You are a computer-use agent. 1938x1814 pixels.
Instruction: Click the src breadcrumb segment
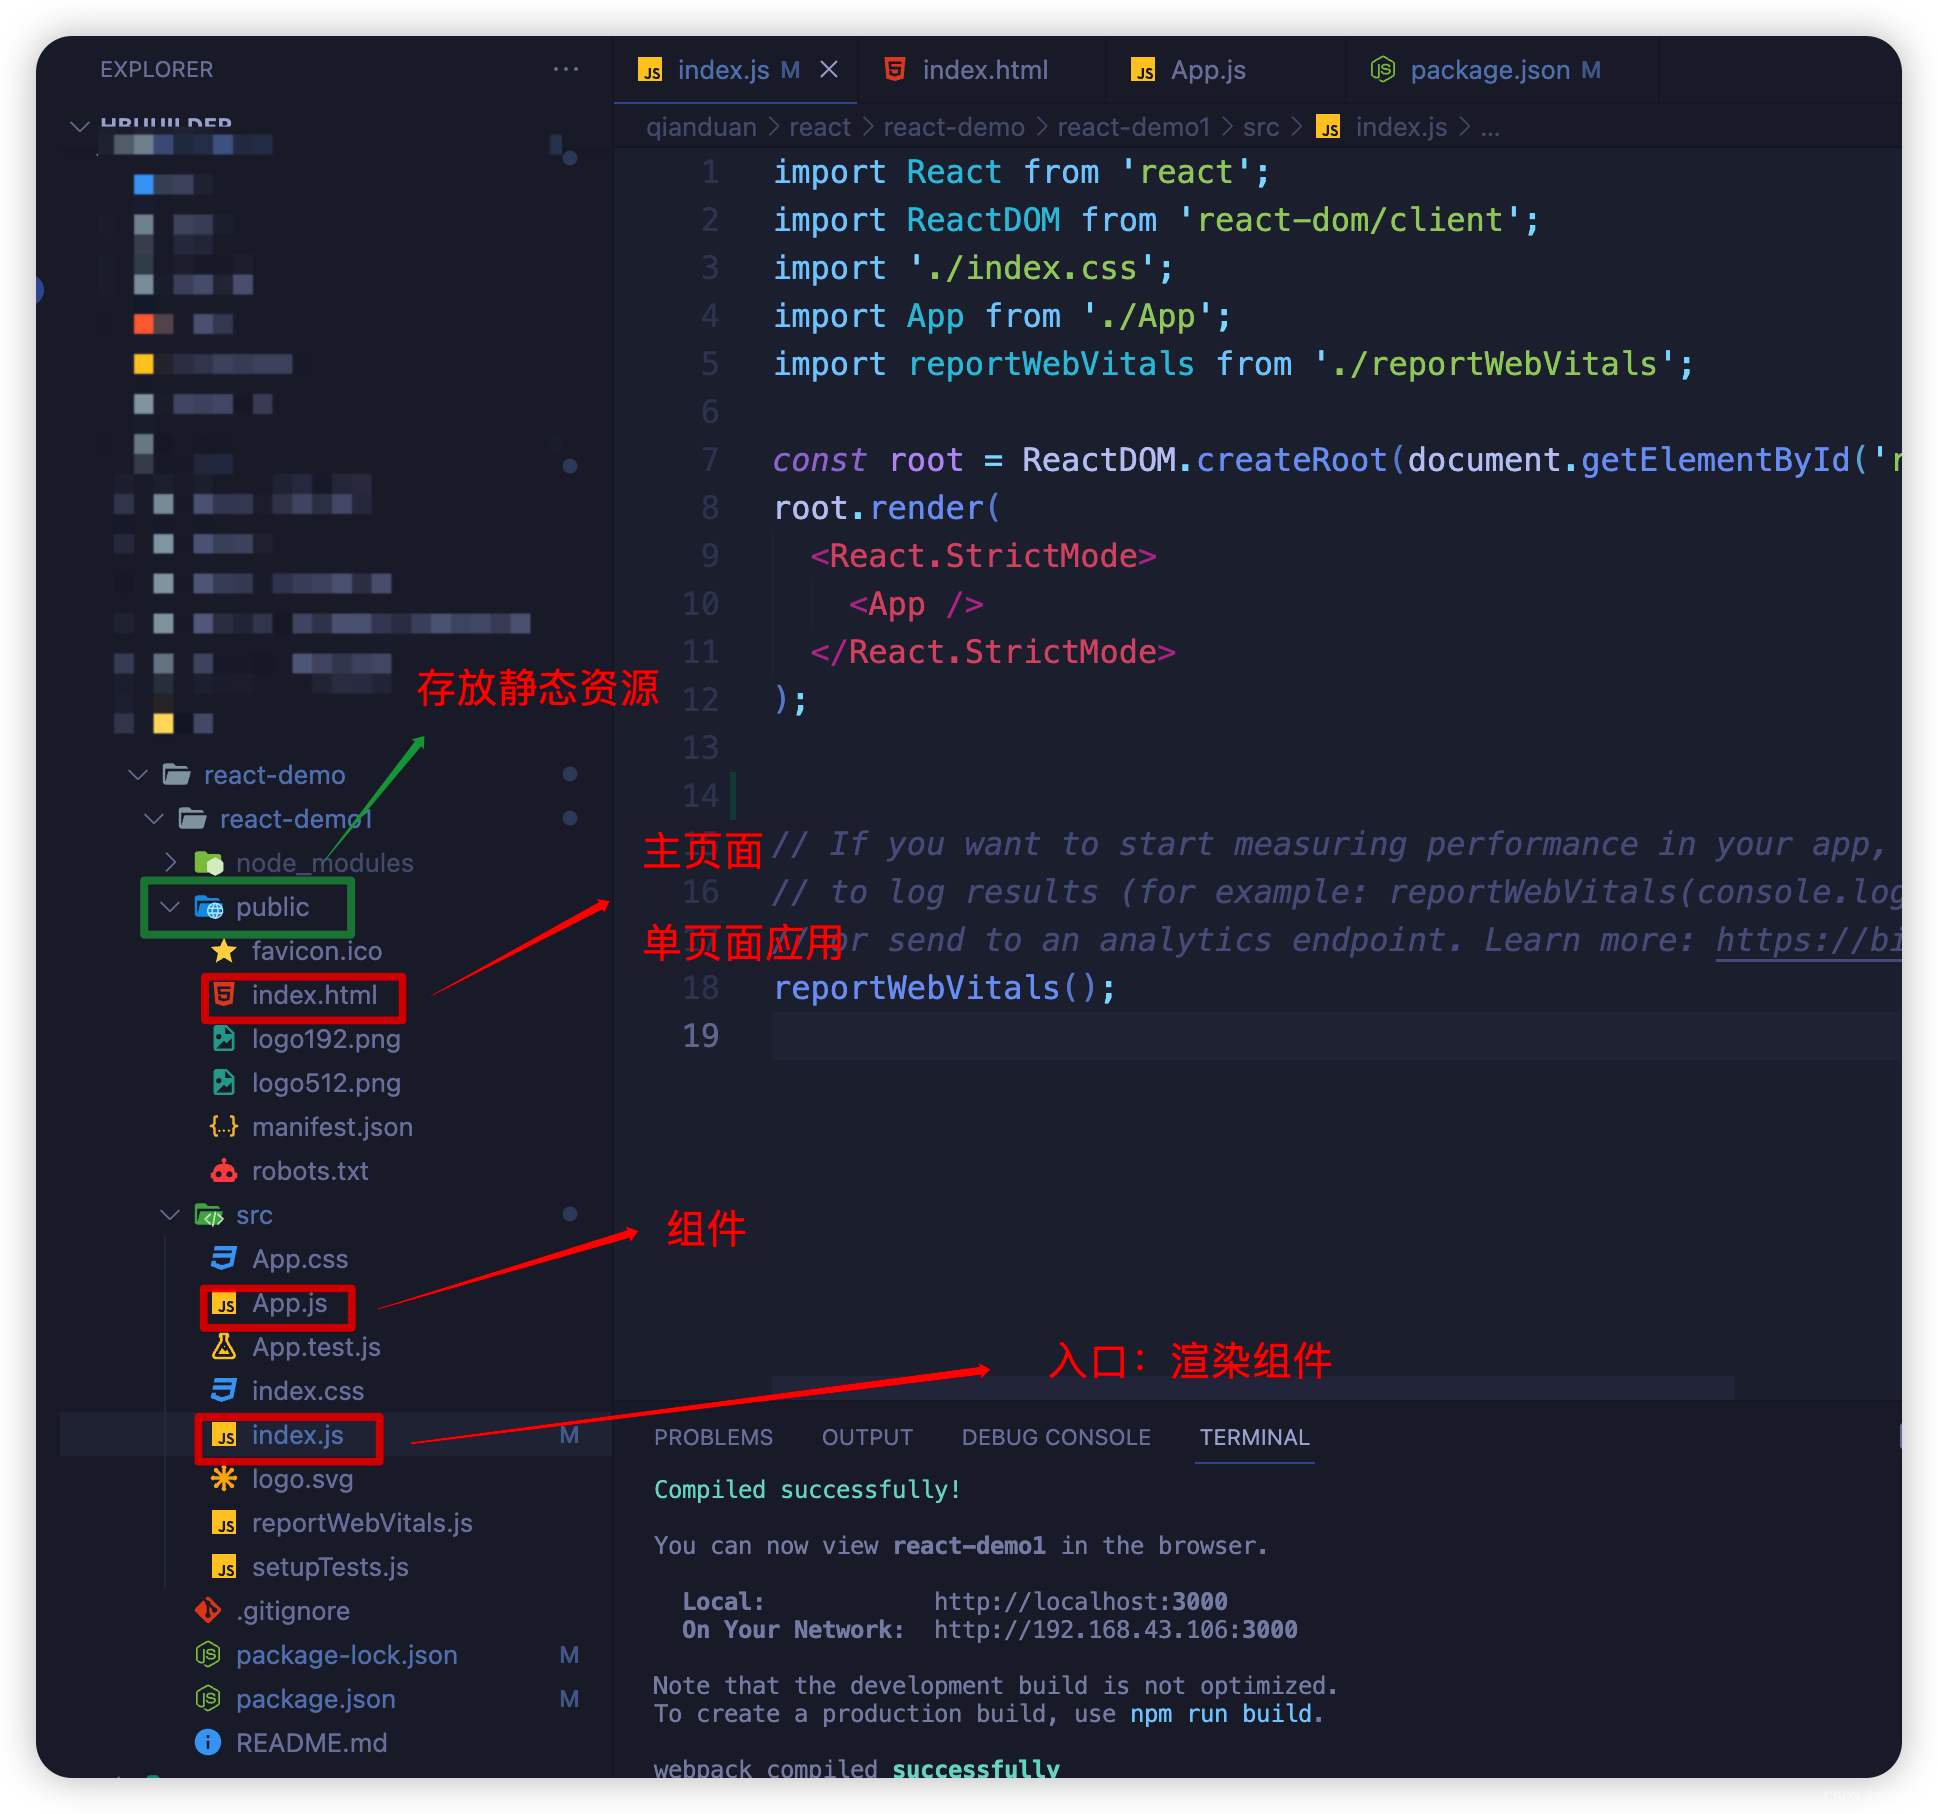(1260, 127)
